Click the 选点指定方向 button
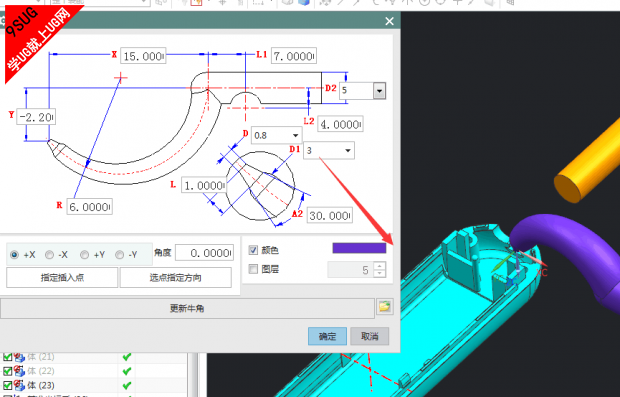Screen dimensions: 620x397 click(x=176, y=278)
